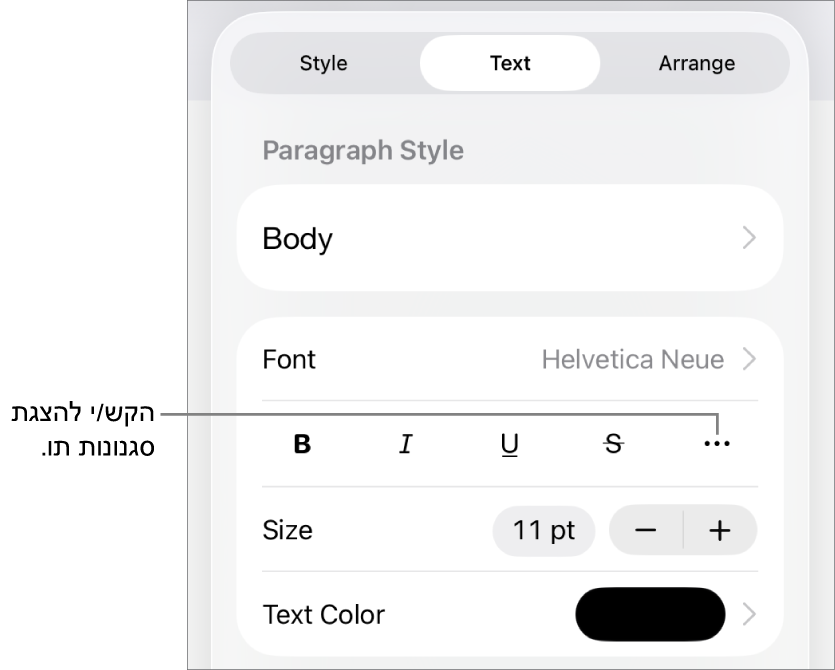Toggle Strikethrough formatting
The image size is (835, 670).
[x=613, y=444]
